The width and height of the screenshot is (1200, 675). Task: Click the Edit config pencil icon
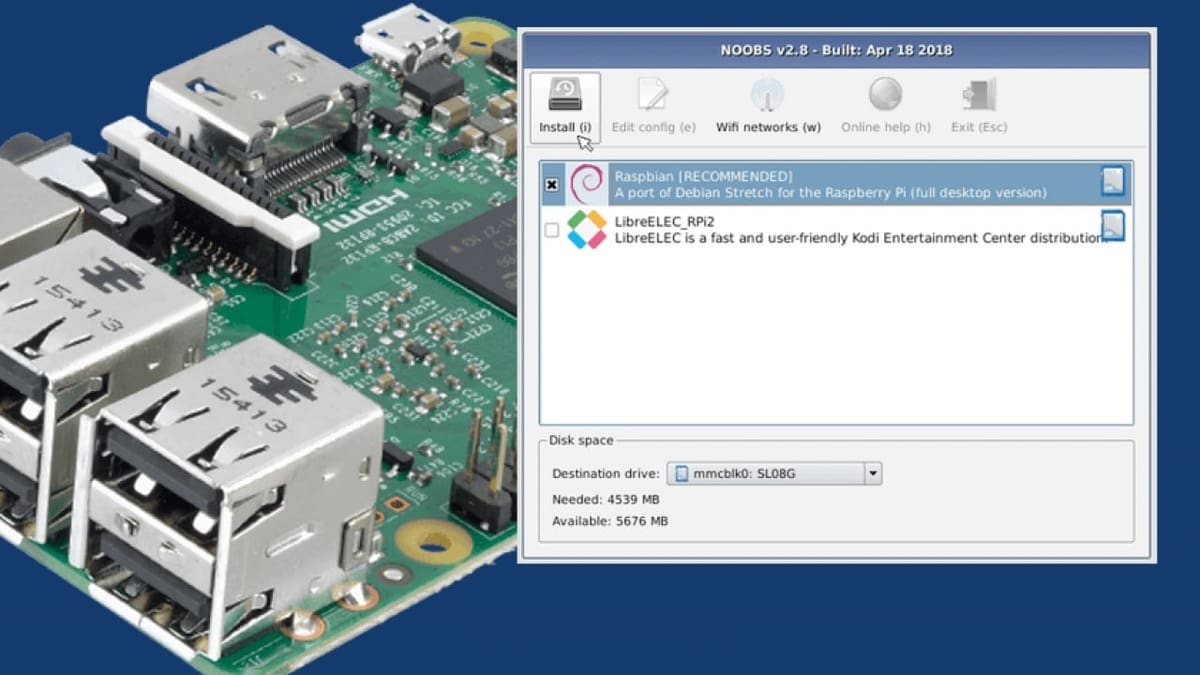click(x=653, y=96)
